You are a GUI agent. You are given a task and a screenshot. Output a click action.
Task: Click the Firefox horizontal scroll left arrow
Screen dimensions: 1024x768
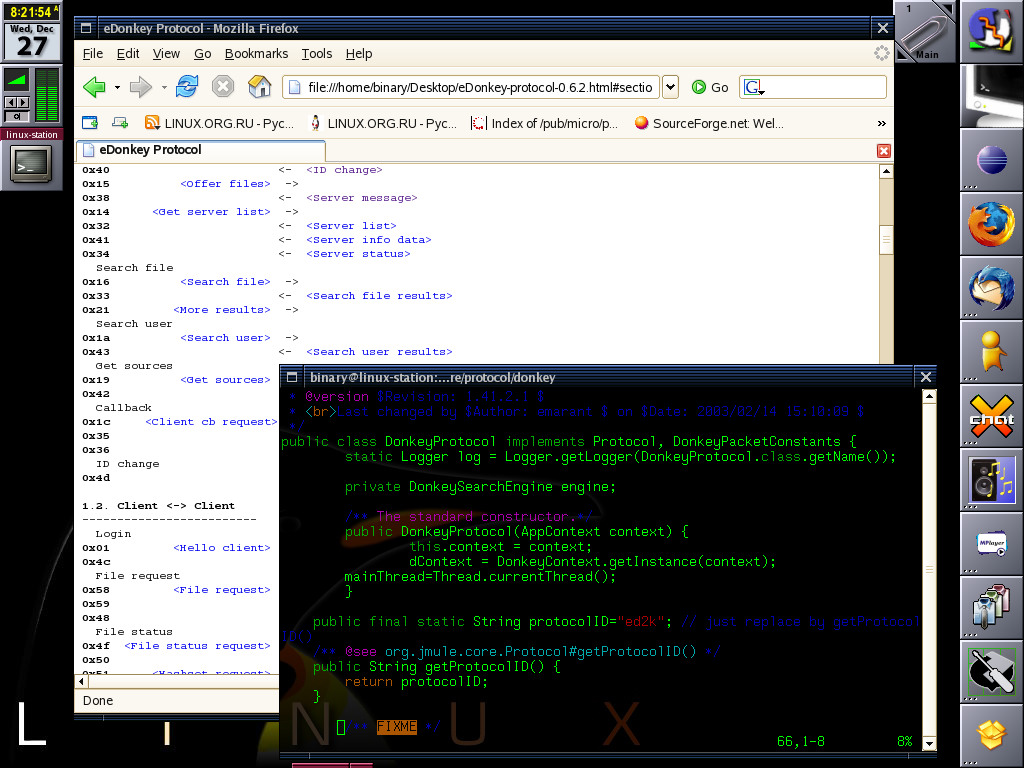(x=82, y=682)
